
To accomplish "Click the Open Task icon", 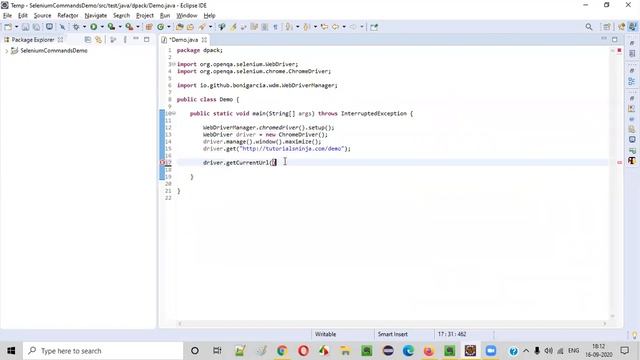I will click(190, 27).
